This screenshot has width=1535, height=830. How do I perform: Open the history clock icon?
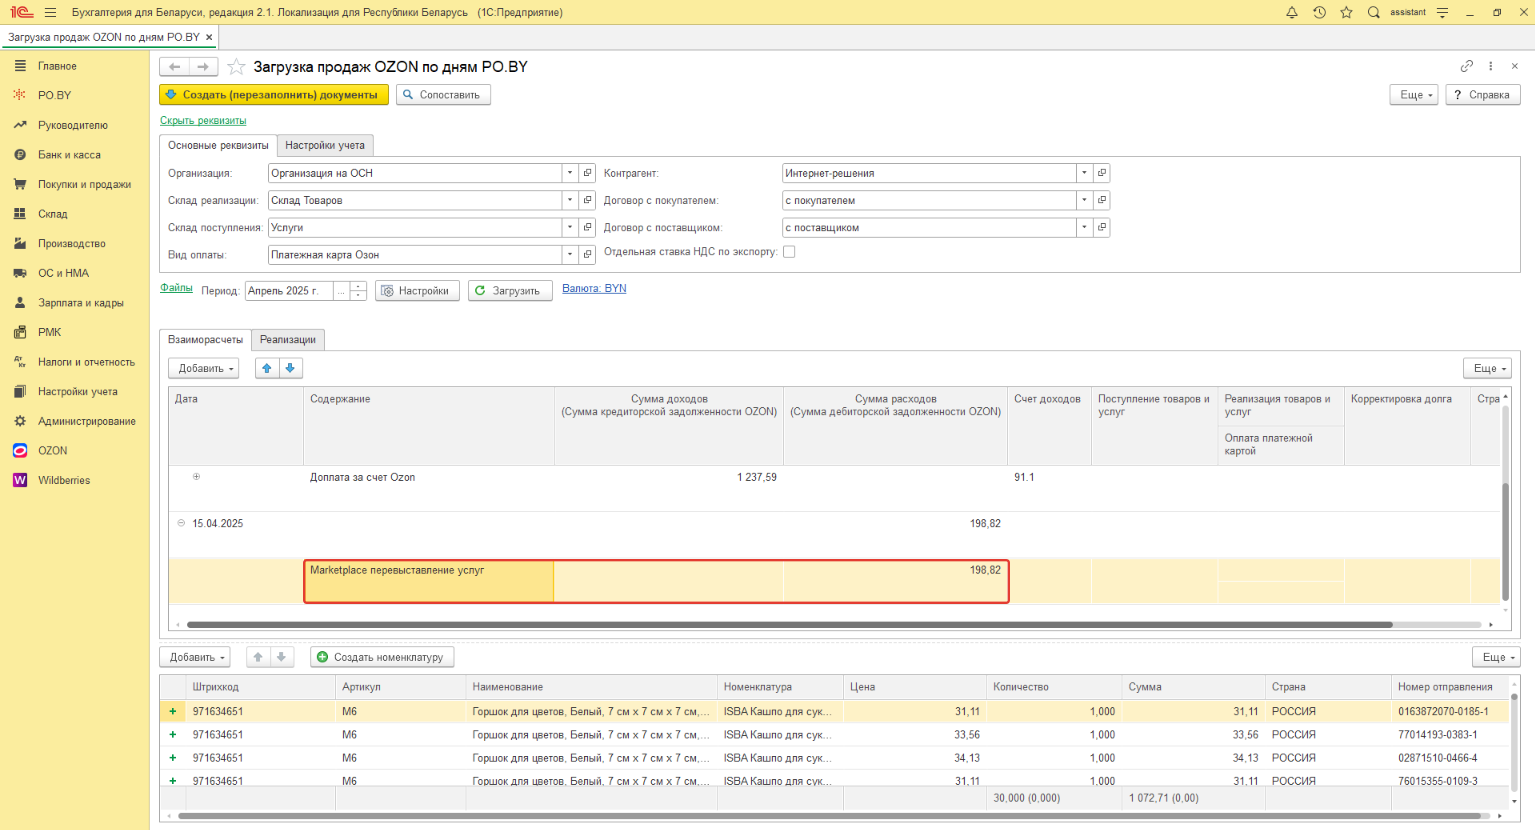click(1319, 12)
